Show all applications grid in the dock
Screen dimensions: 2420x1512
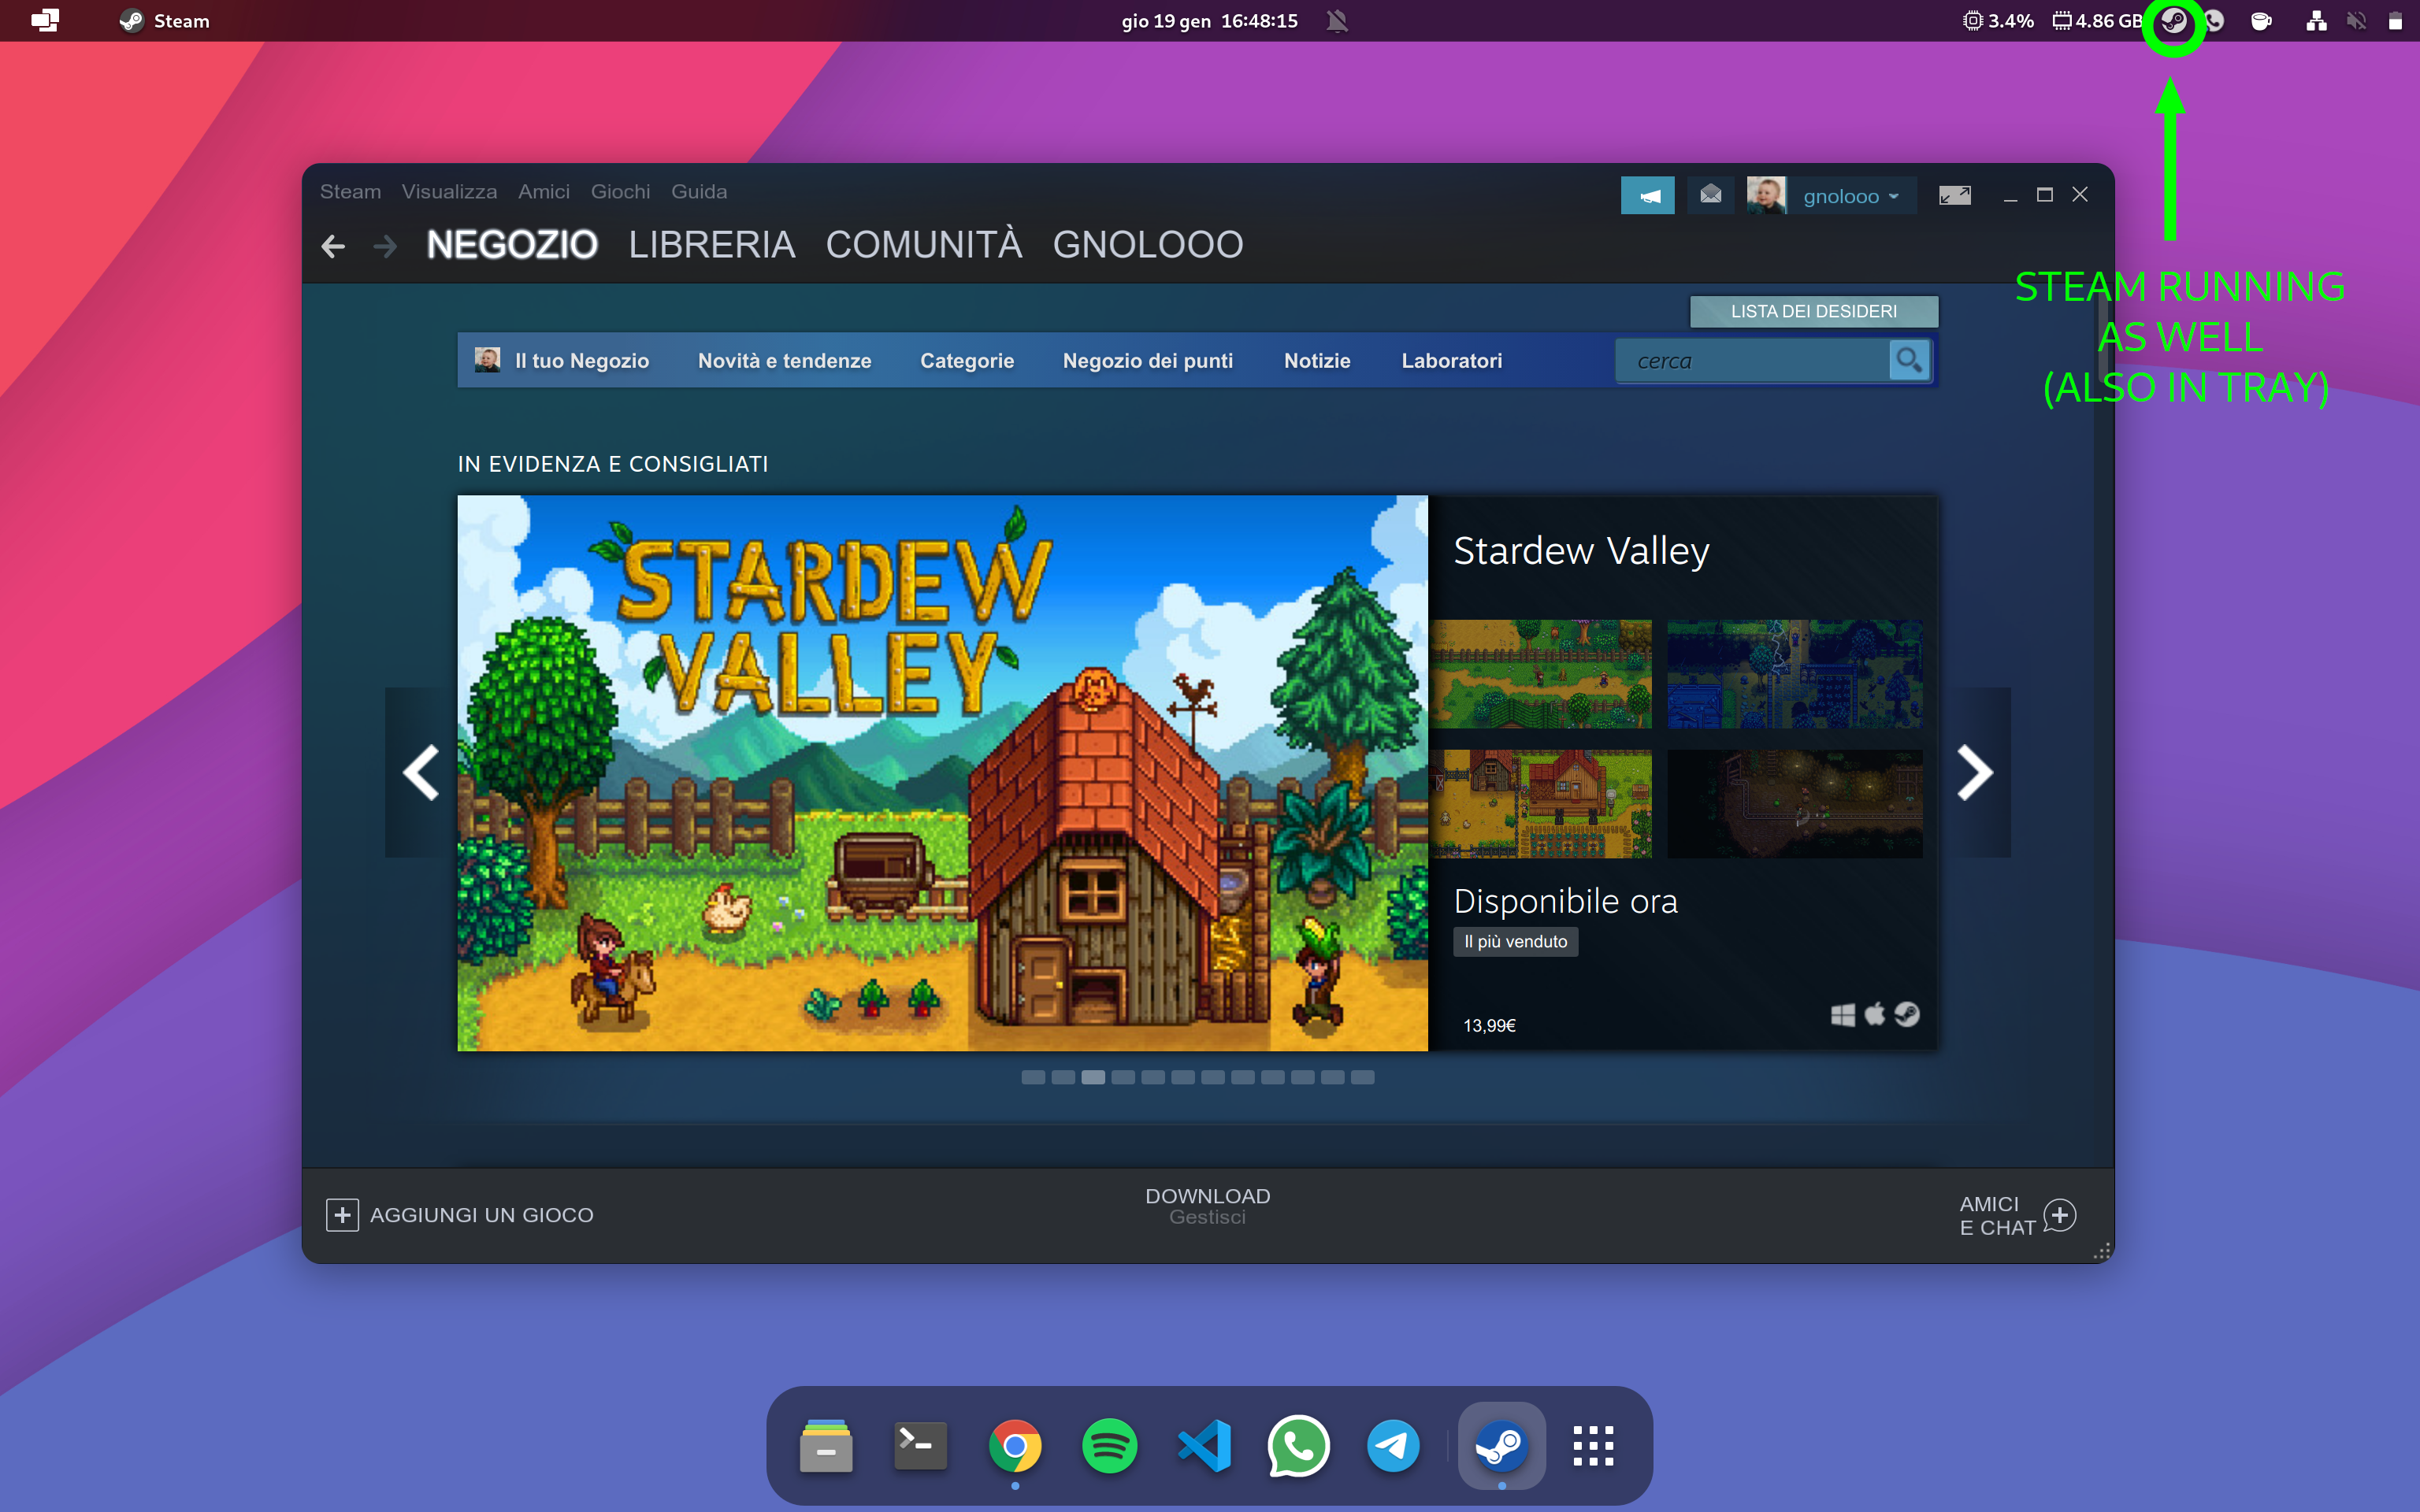[1593, 1446]
